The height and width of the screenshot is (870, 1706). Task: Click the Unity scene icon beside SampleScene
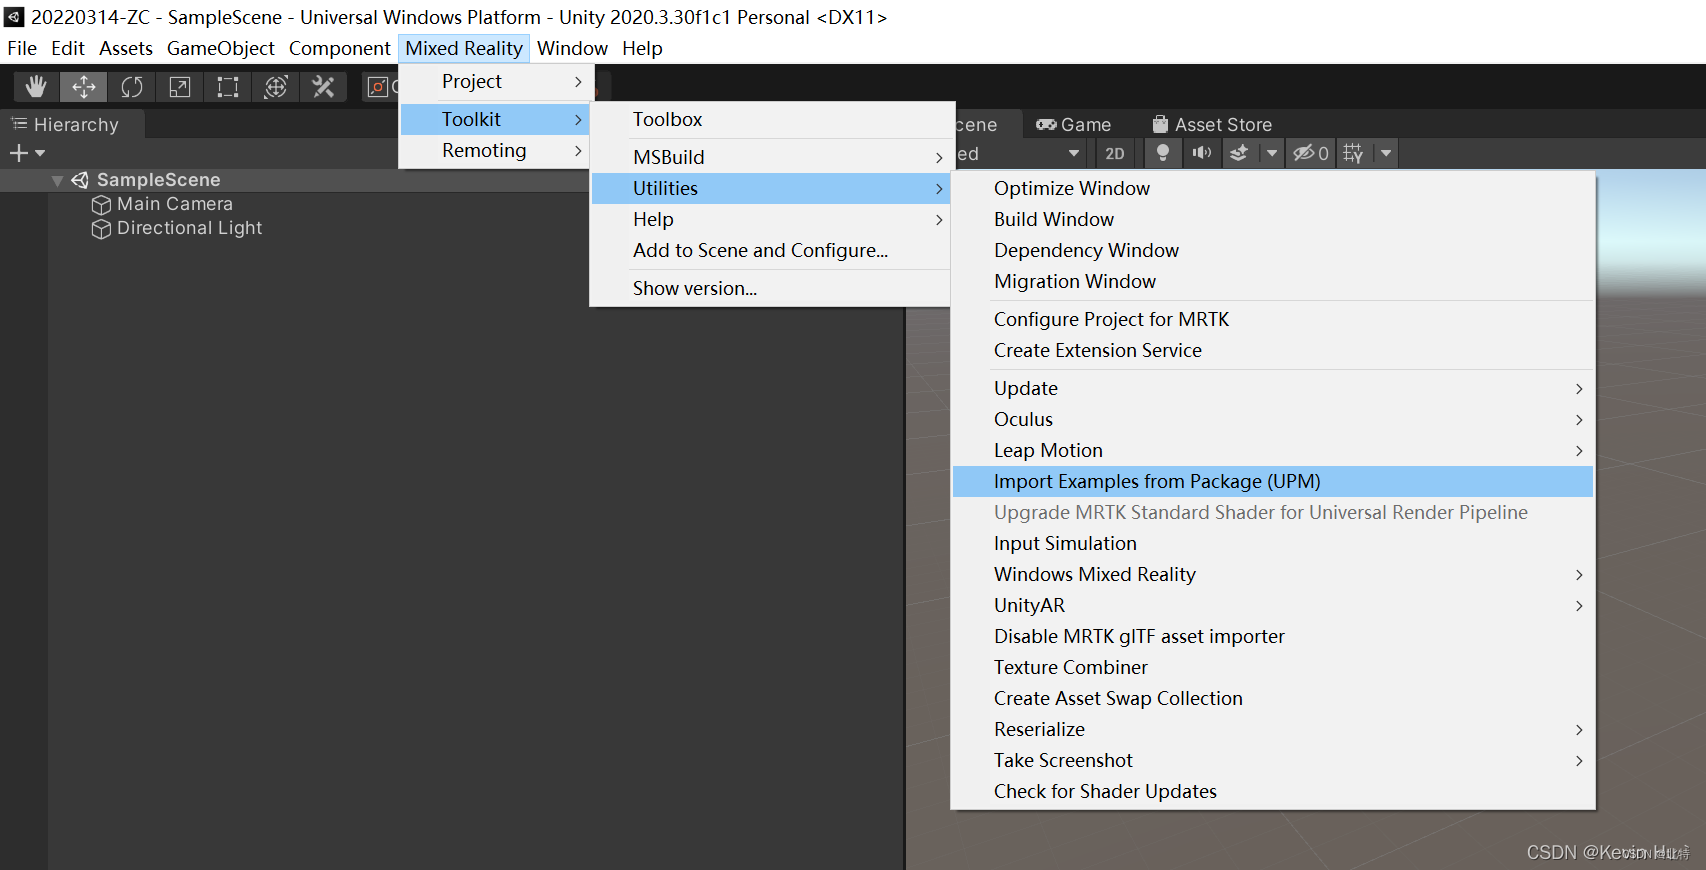point(80,180)
